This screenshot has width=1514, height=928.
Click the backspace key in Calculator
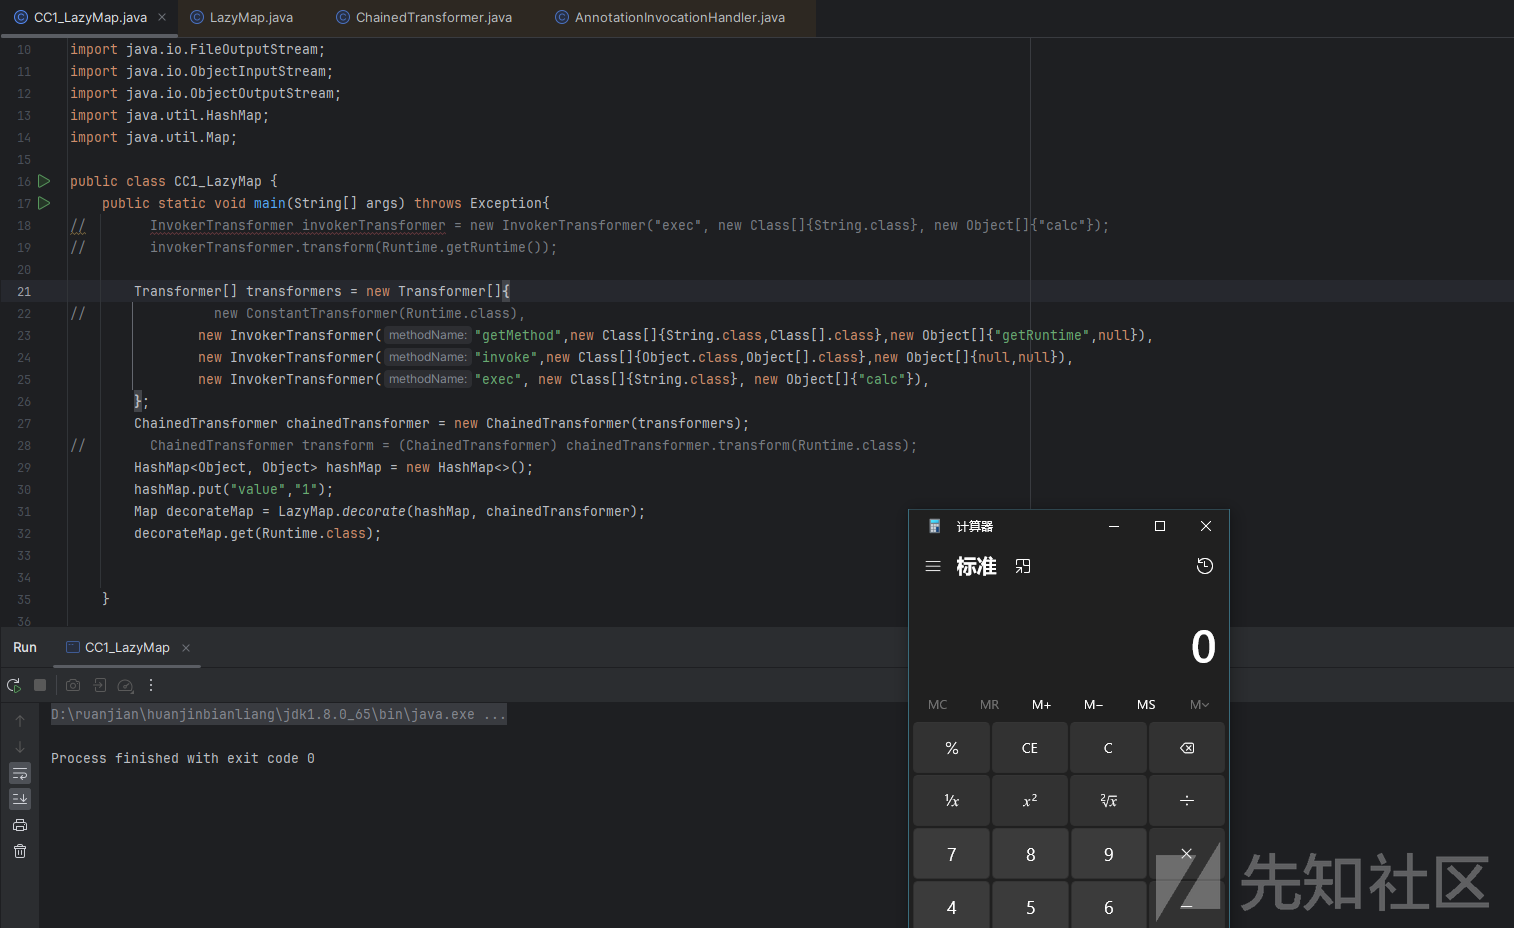click(x=1187, y=748)
